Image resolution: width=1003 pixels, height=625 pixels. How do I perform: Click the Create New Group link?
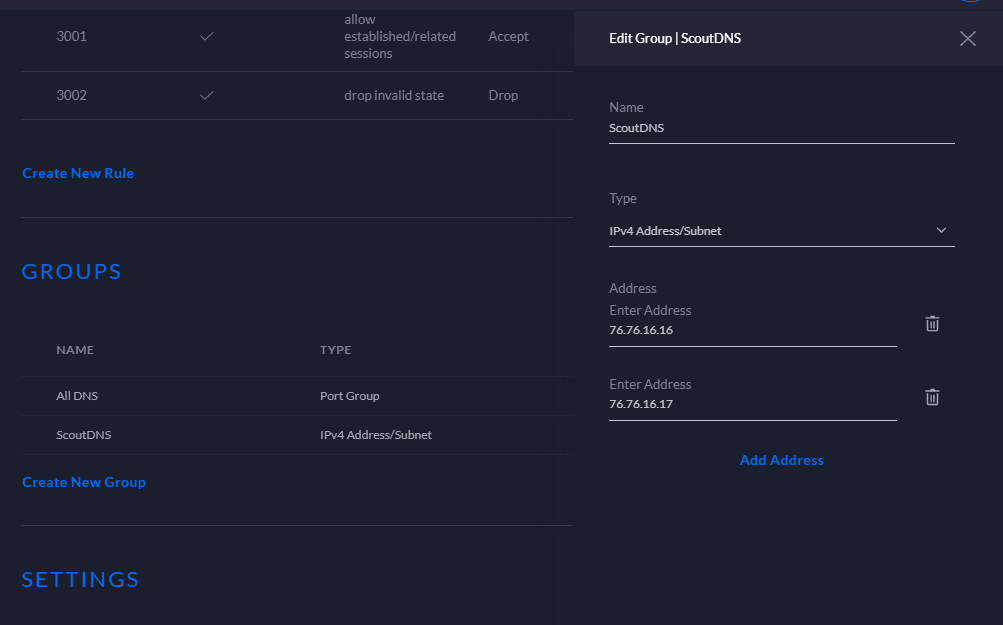point(84,482)
